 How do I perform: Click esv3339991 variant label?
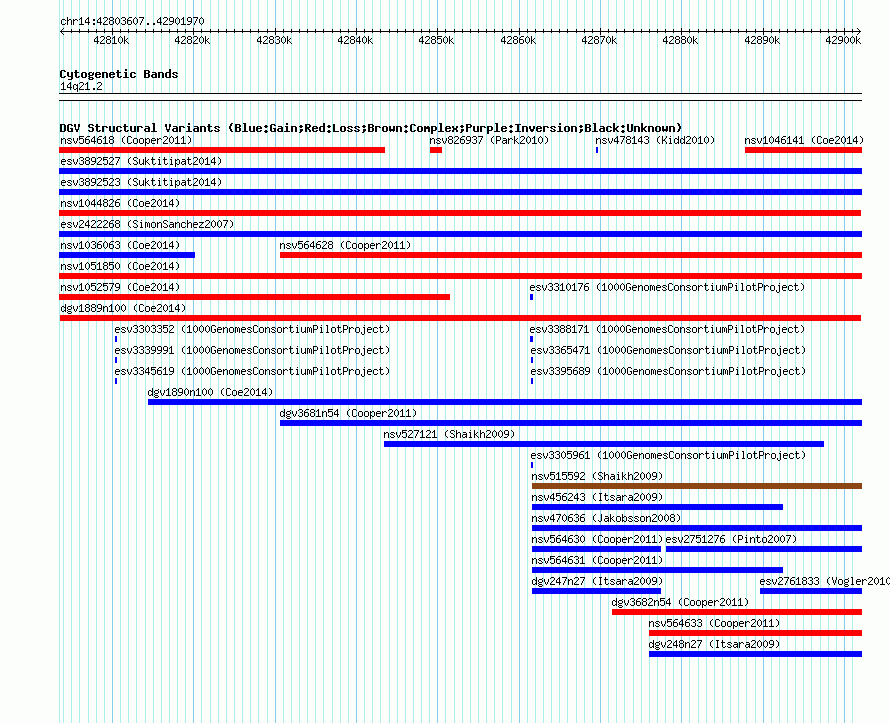(252, 350)
